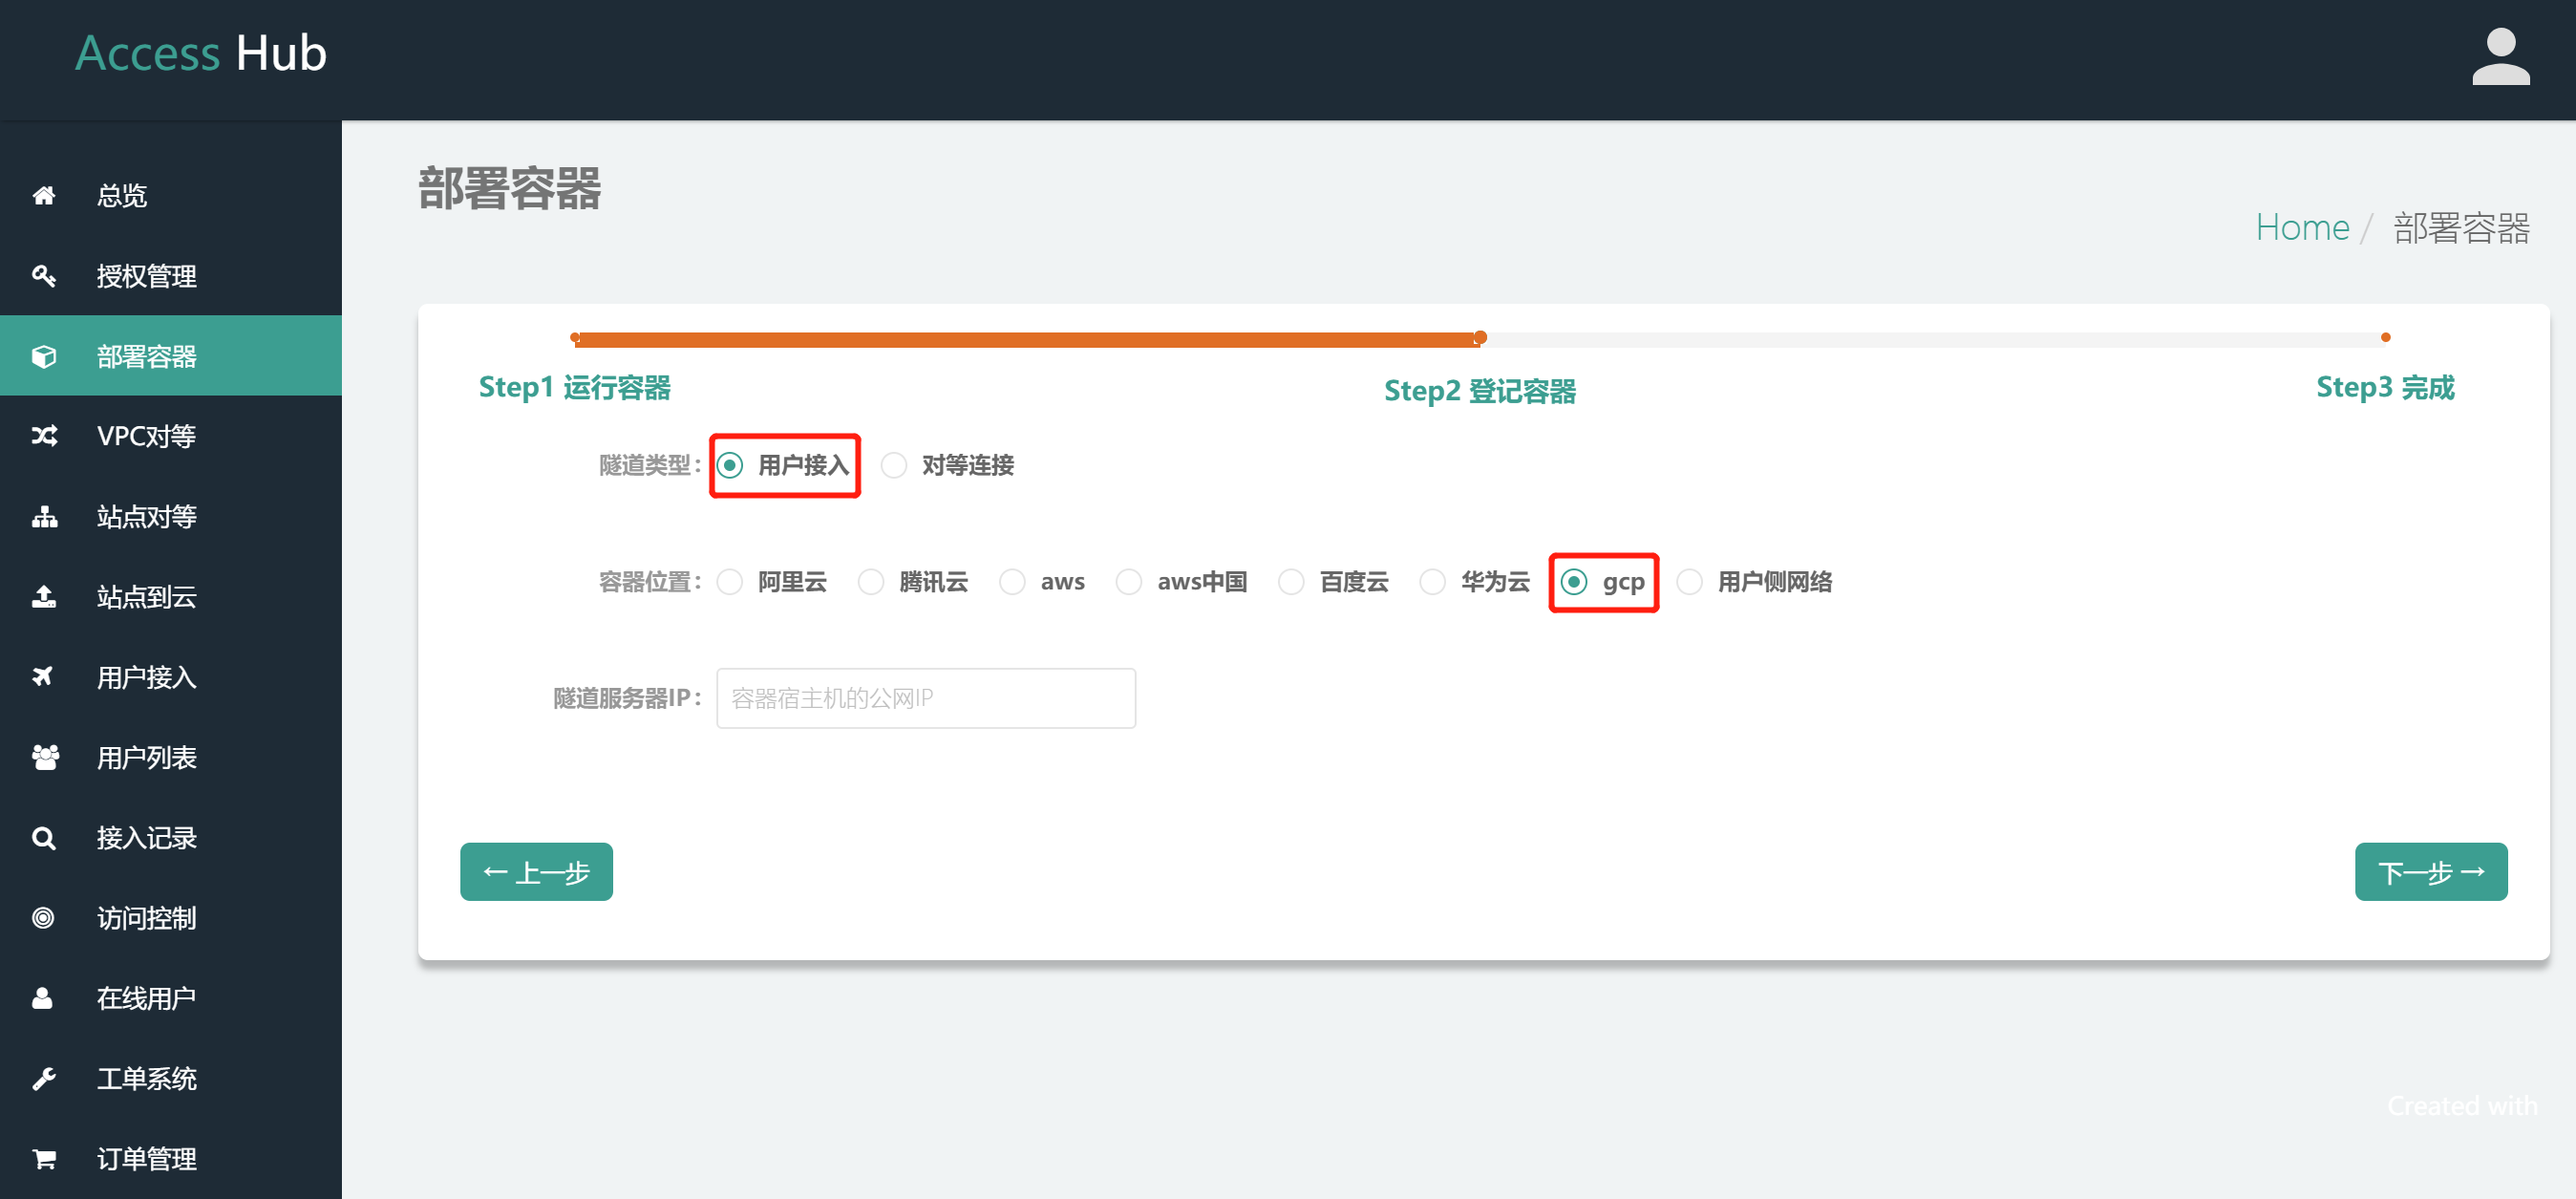Viewport: 2576px width, 1199px height.
Task: Click the sitemap icon beside 站点对等
Action: [x=44, y=516]
